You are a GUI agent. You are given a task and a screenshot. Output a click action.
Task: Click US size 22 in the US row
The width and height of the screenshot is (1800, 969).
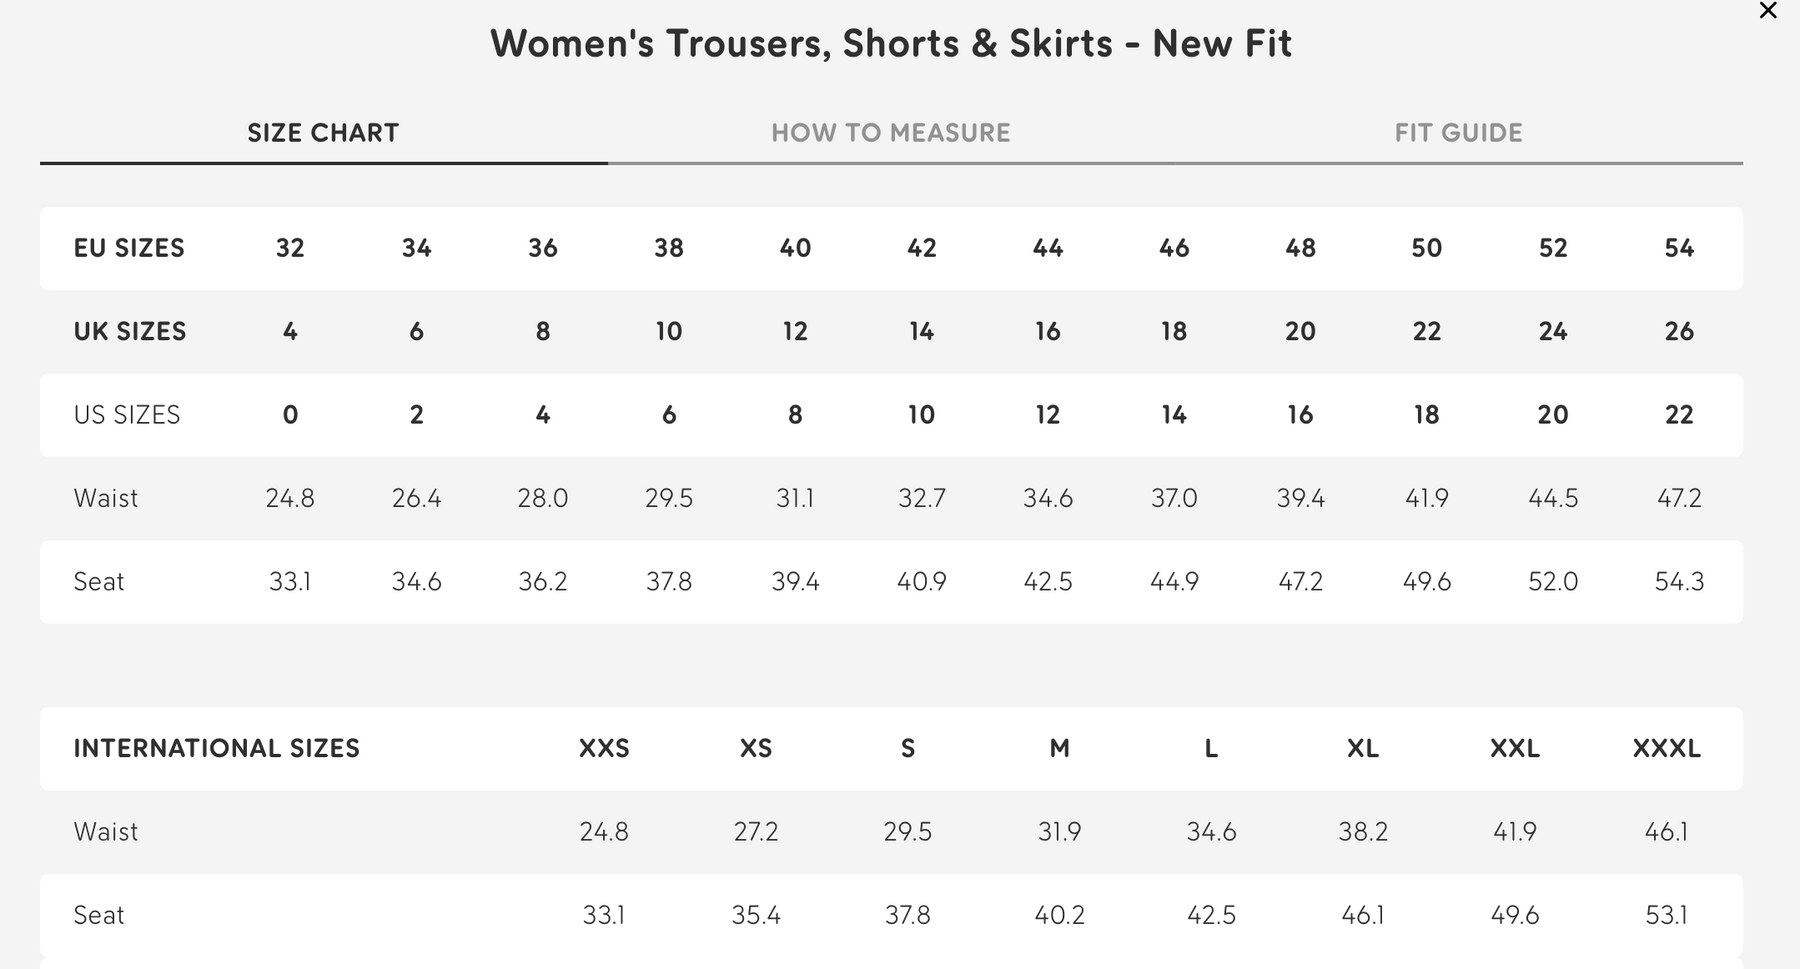pos(1679,415)
